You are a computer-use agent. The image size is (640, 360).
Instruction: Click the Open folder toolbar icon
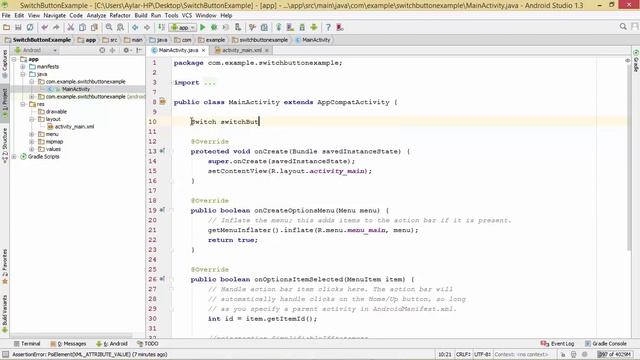pos(6,27)
